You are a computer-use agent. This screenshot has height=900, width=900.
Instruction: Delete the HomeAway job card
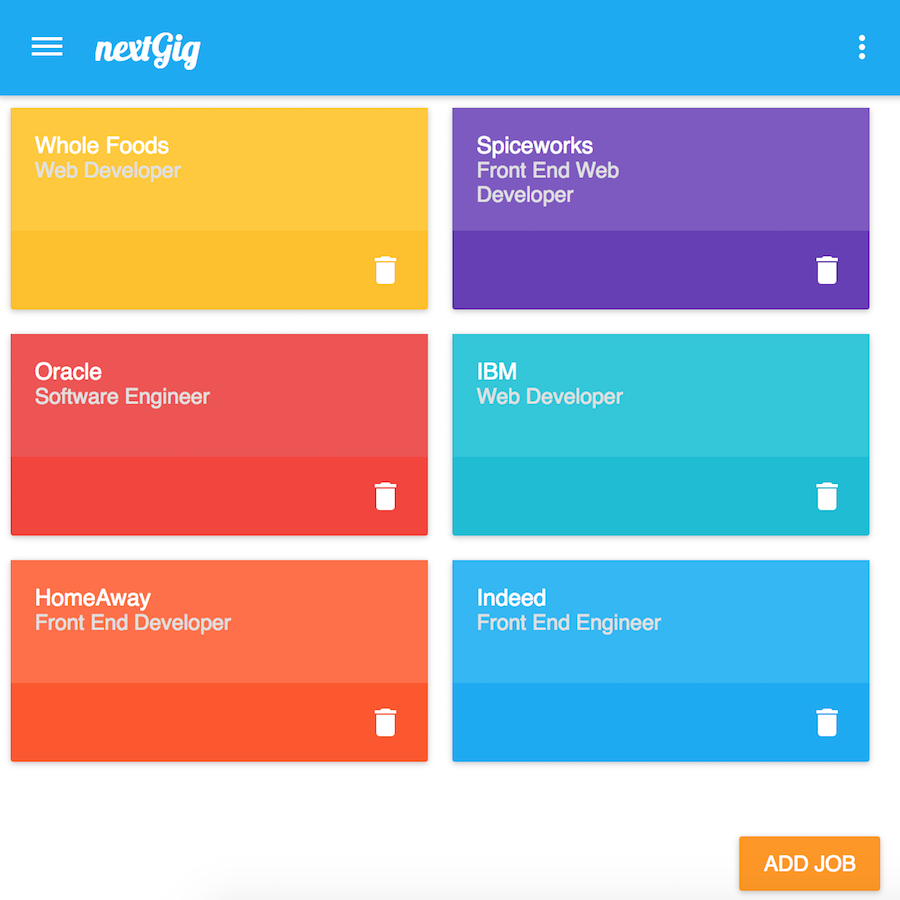385,722
